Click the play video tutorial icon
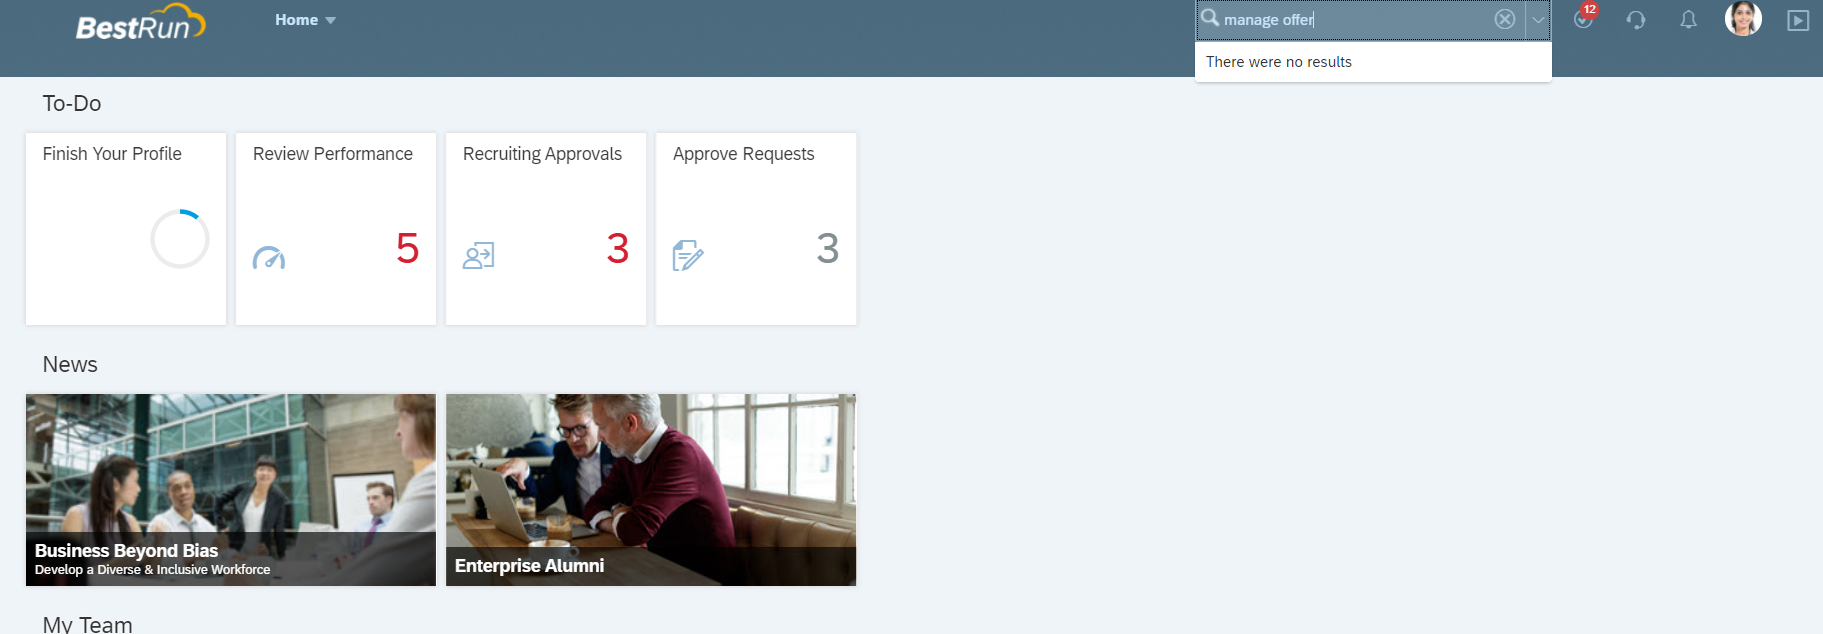 coord(1798,20)
